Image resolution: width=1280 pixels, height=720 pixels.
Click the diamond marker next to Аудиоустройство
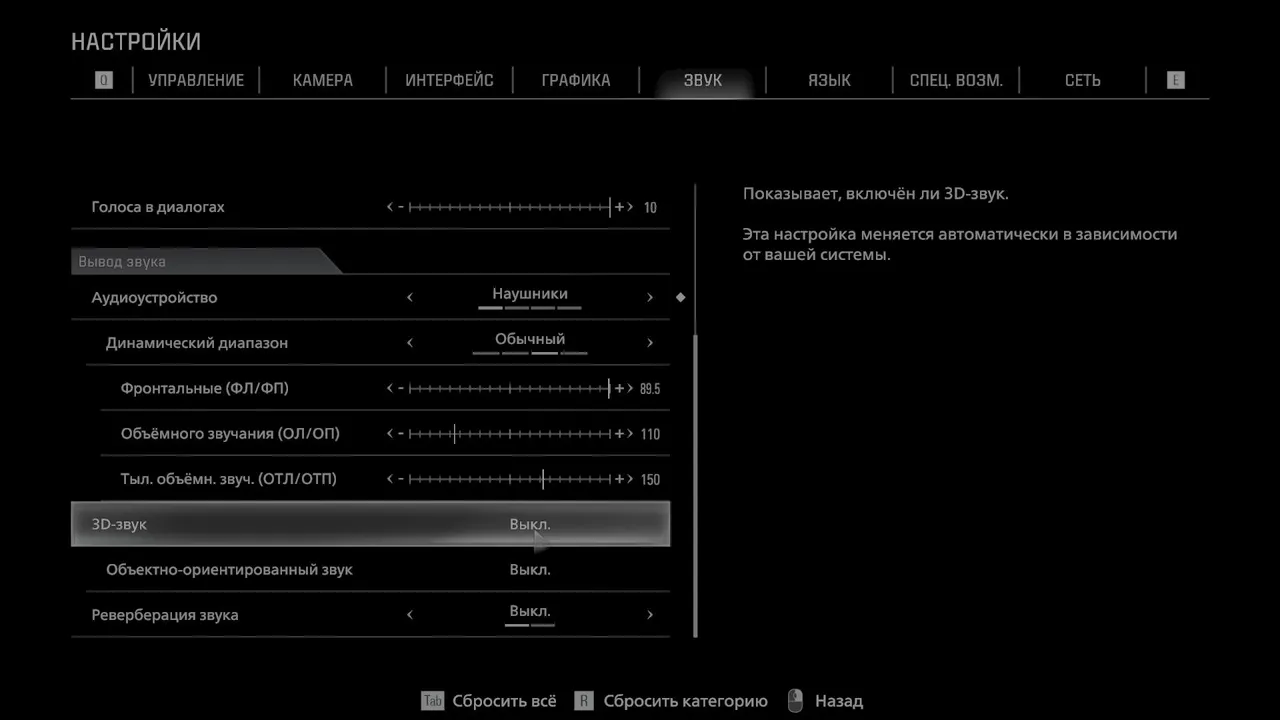tap(681, 297)
